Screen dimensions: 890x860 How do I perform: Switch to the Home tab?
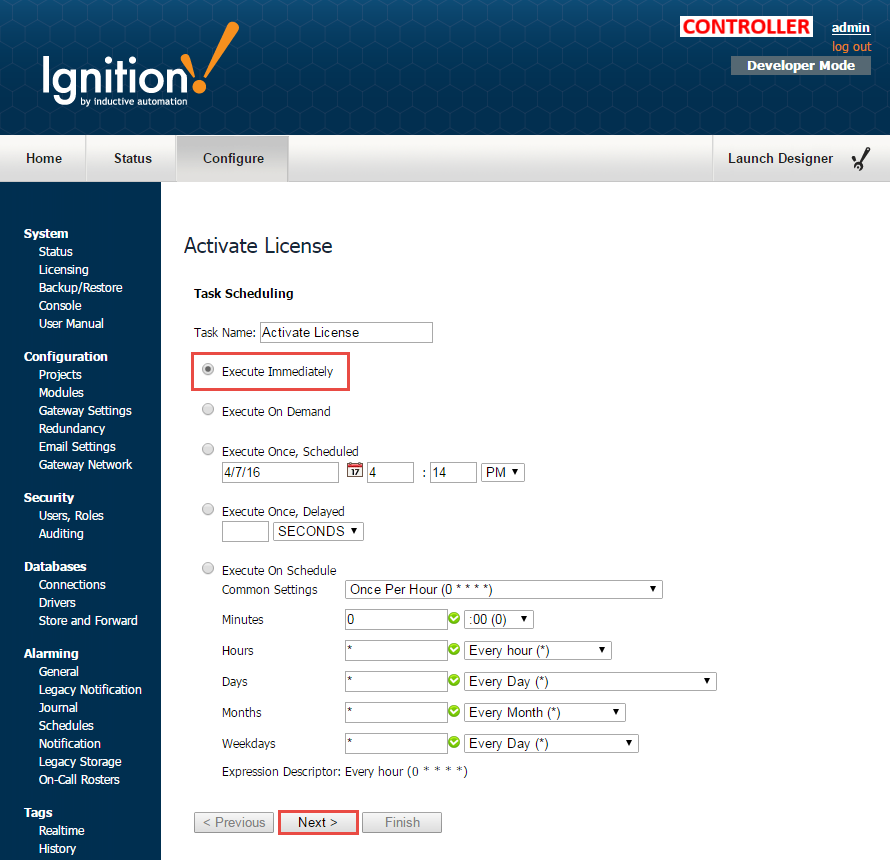[43, 158]
